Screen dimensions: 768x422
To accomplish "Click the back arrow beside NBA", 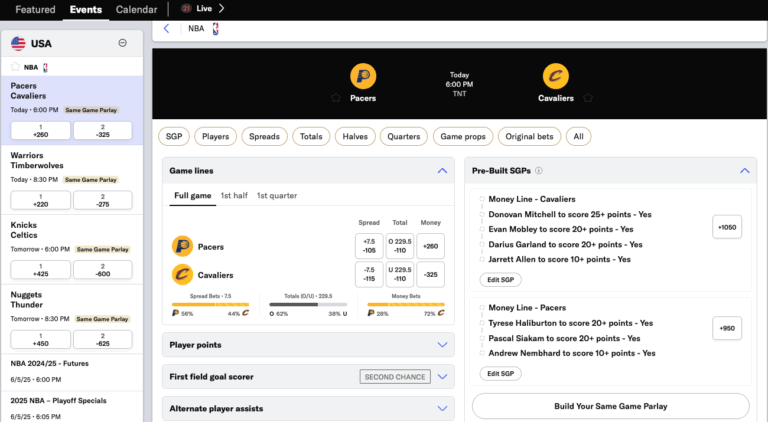I will pos(167,28).
